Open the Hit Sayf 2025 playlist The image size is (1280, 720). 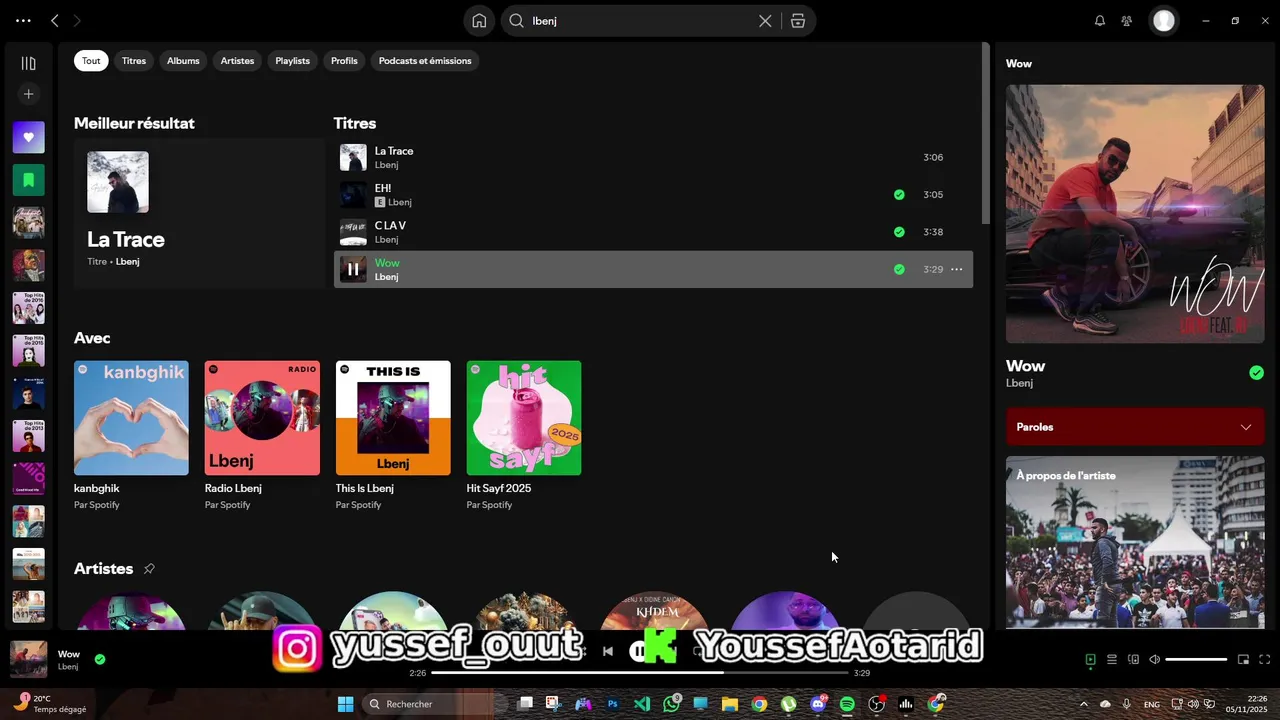click(524, 437)
